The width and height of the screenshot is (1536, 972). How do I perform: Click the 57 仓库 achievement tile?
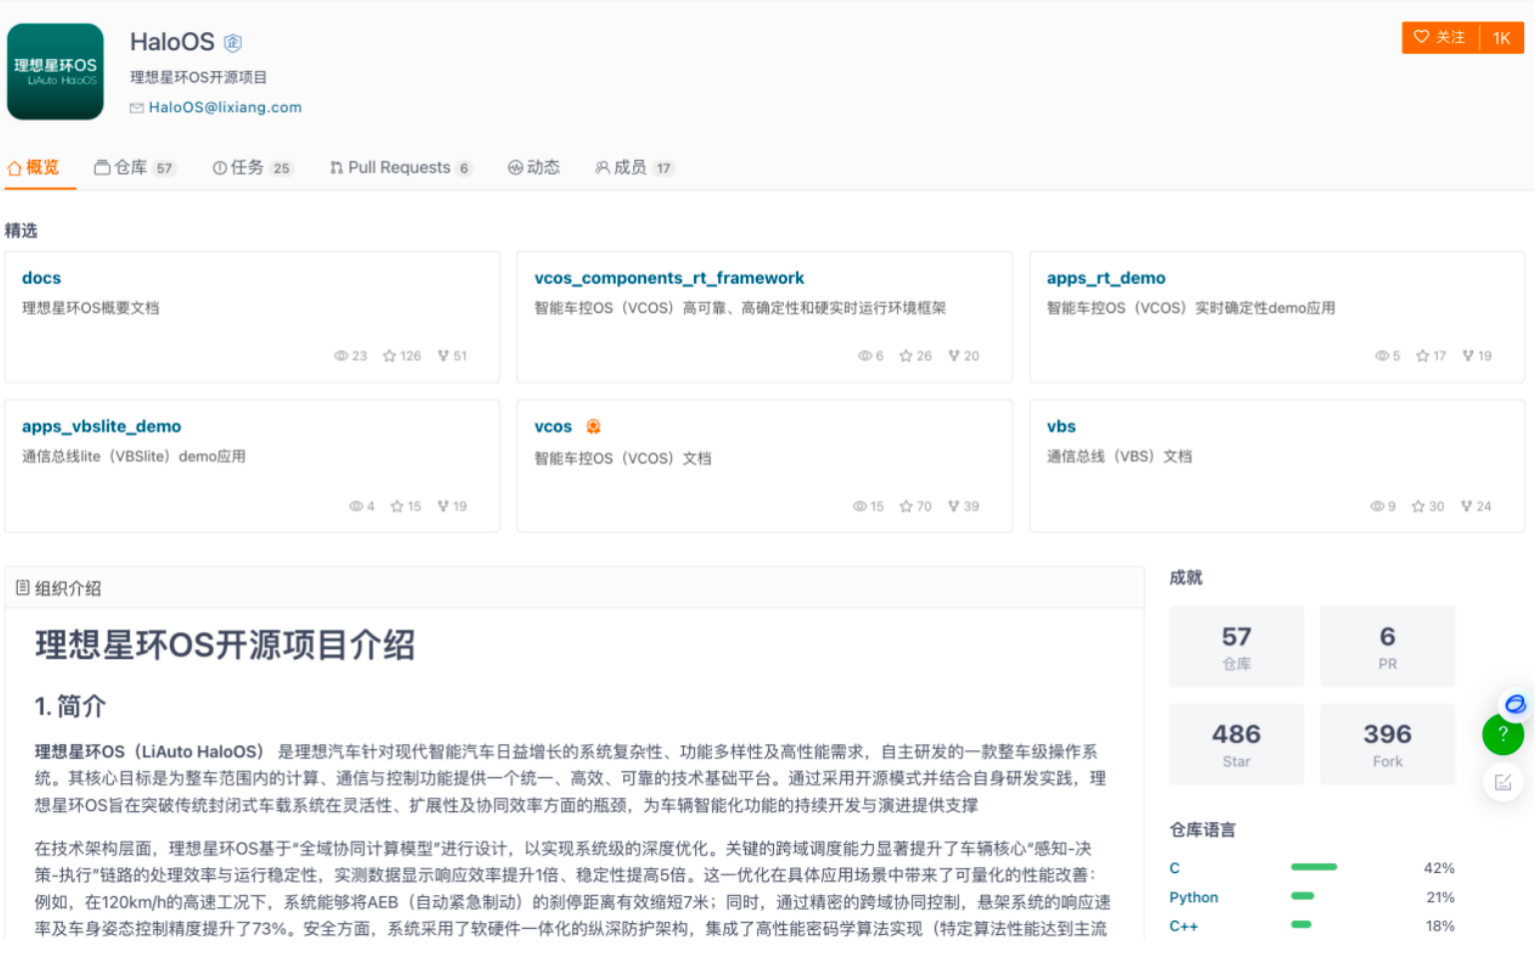pos(1236,647)
